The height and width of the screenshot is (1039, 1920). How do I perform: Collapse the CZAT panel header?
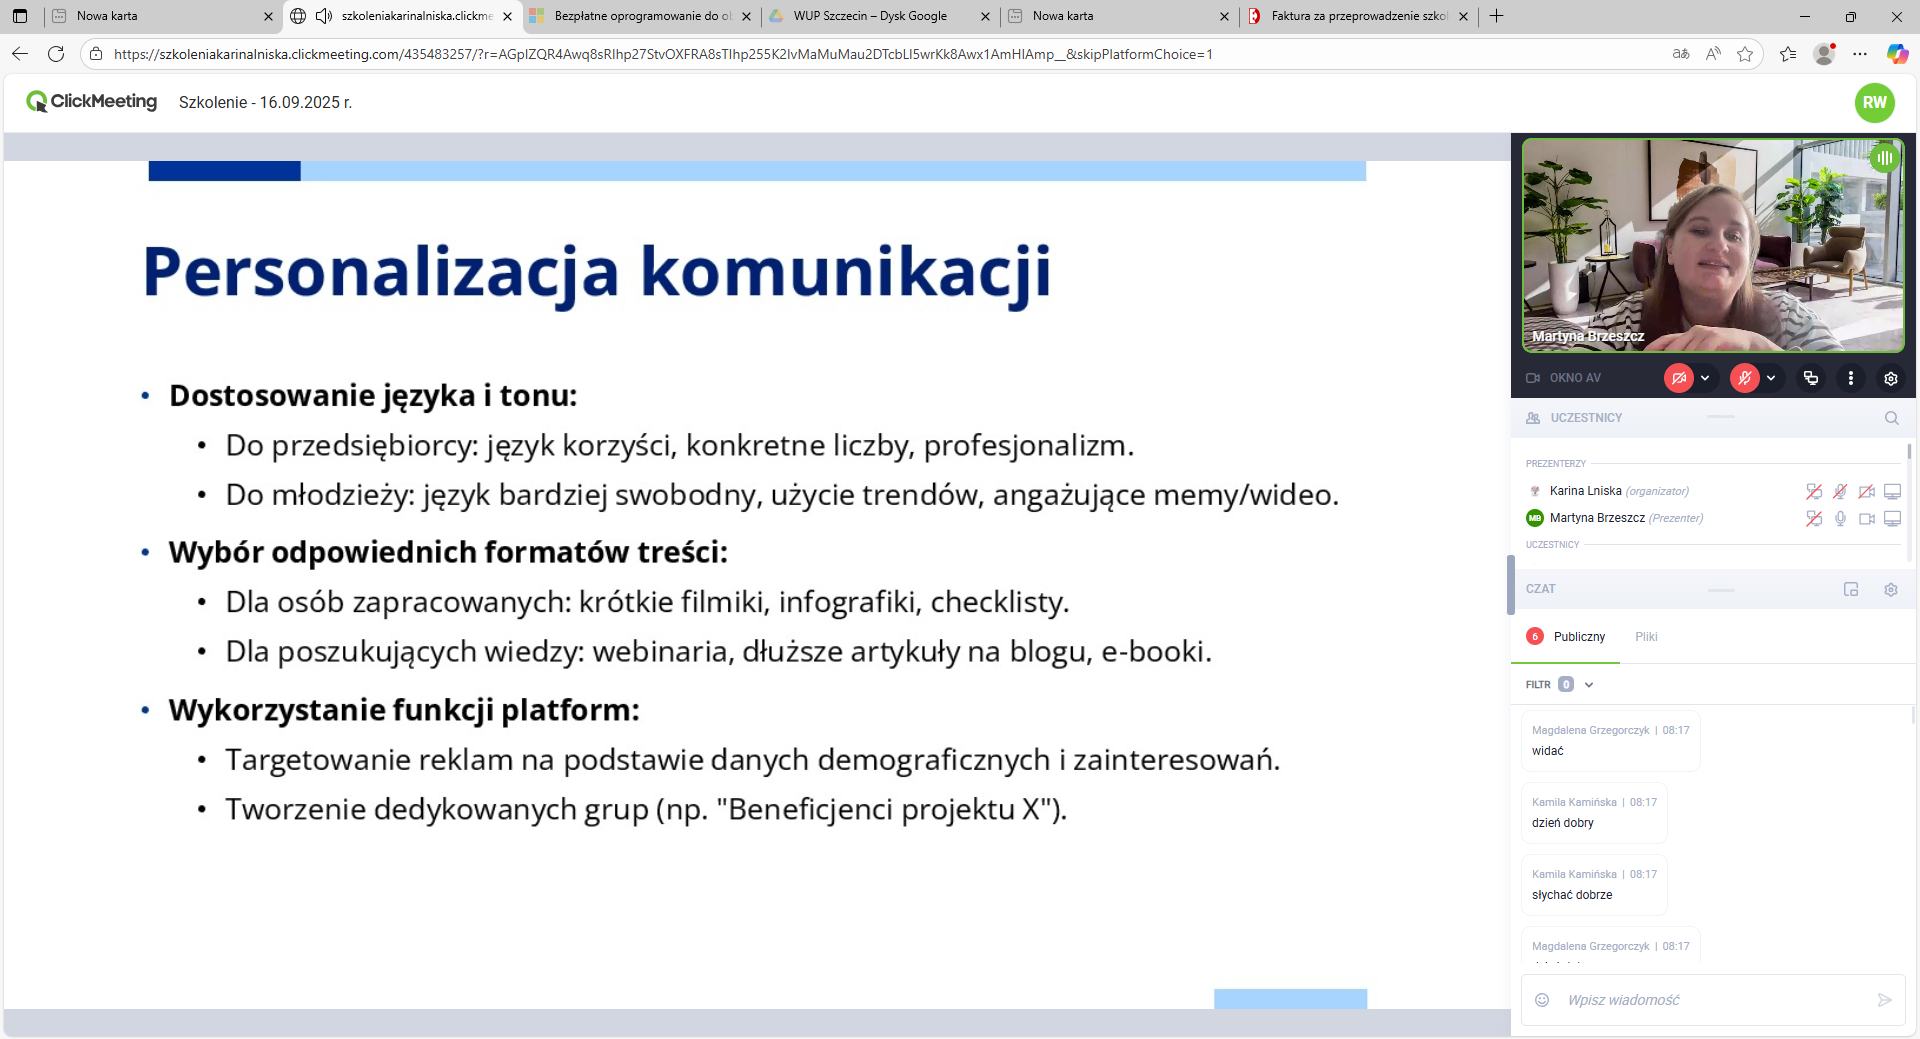point(1720,590)
